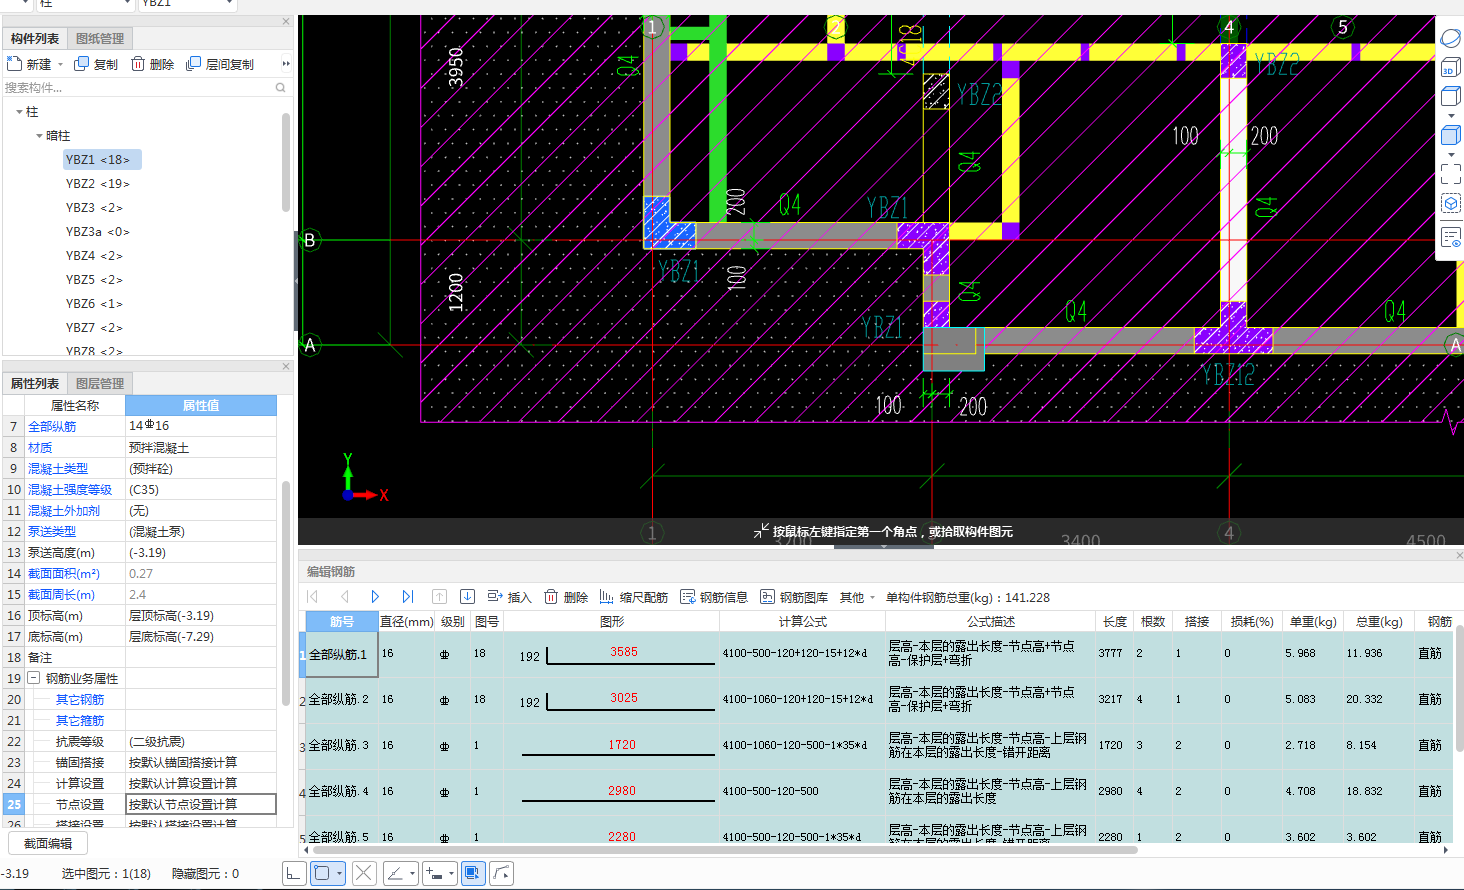Move the rebar row up with the up-arrow icon
The width and height of the screenshot is (1464, 890).
click(x=439, y=597)
